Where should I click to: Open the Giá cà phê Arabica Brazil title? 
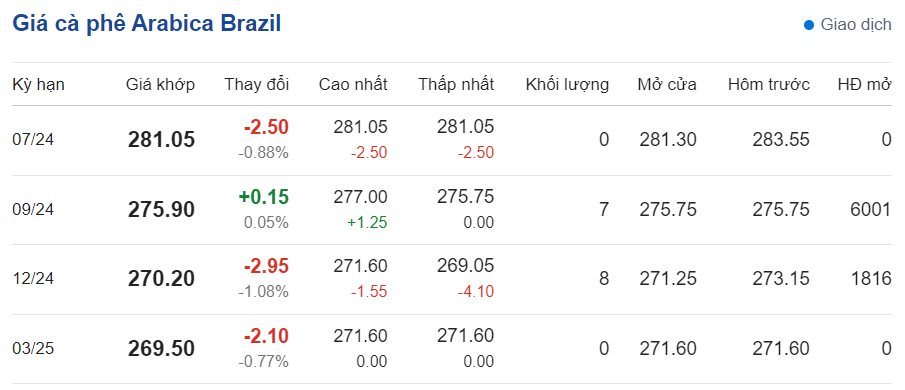click(147, 24)
